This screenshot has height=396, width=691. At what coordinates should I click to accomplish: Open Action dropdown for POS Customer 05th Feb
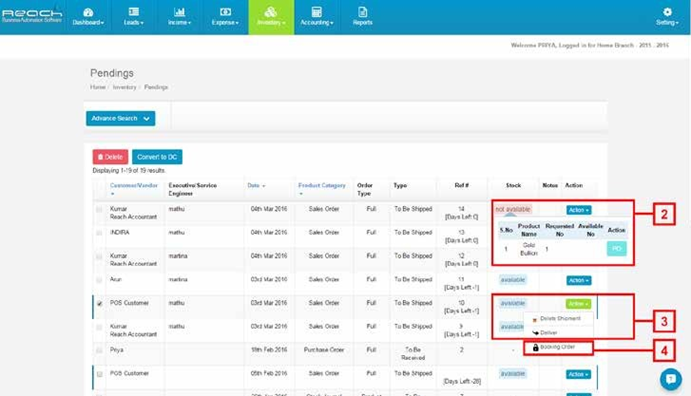pyautogui.click(x=579, y=374)
